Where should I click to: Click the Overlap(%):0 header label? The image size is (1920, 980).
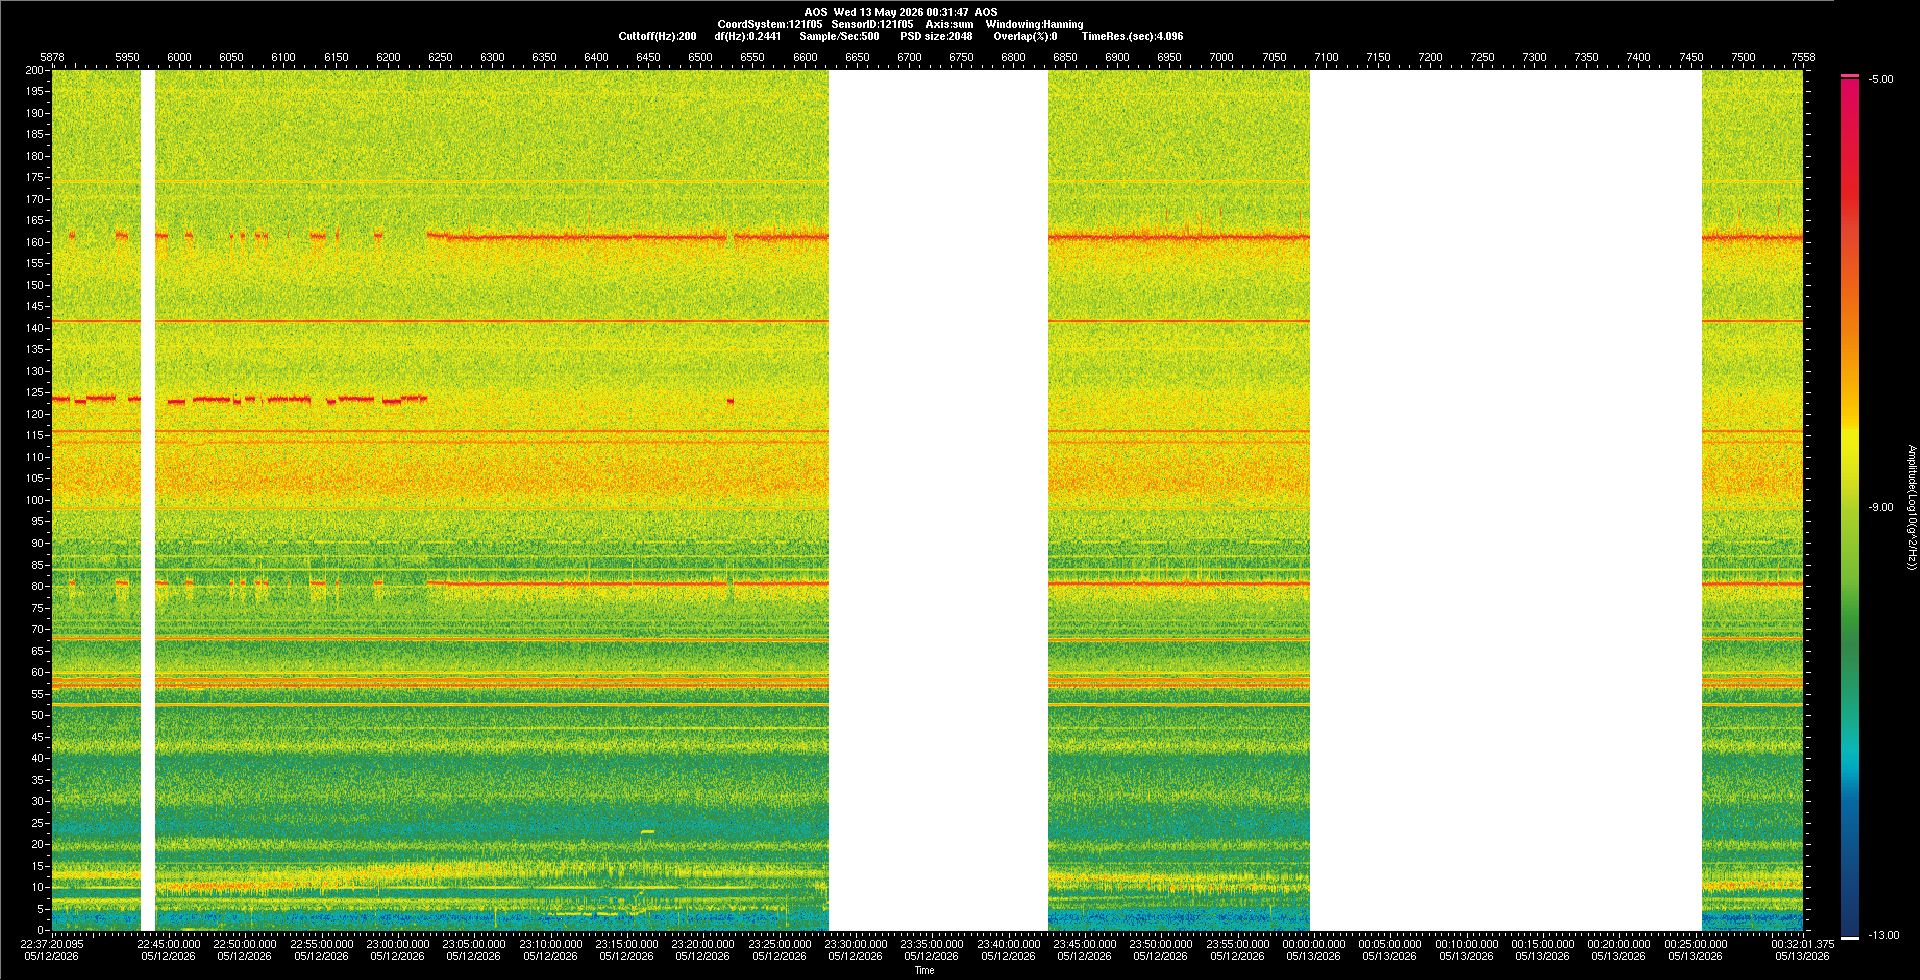[x=1025, y=36]
